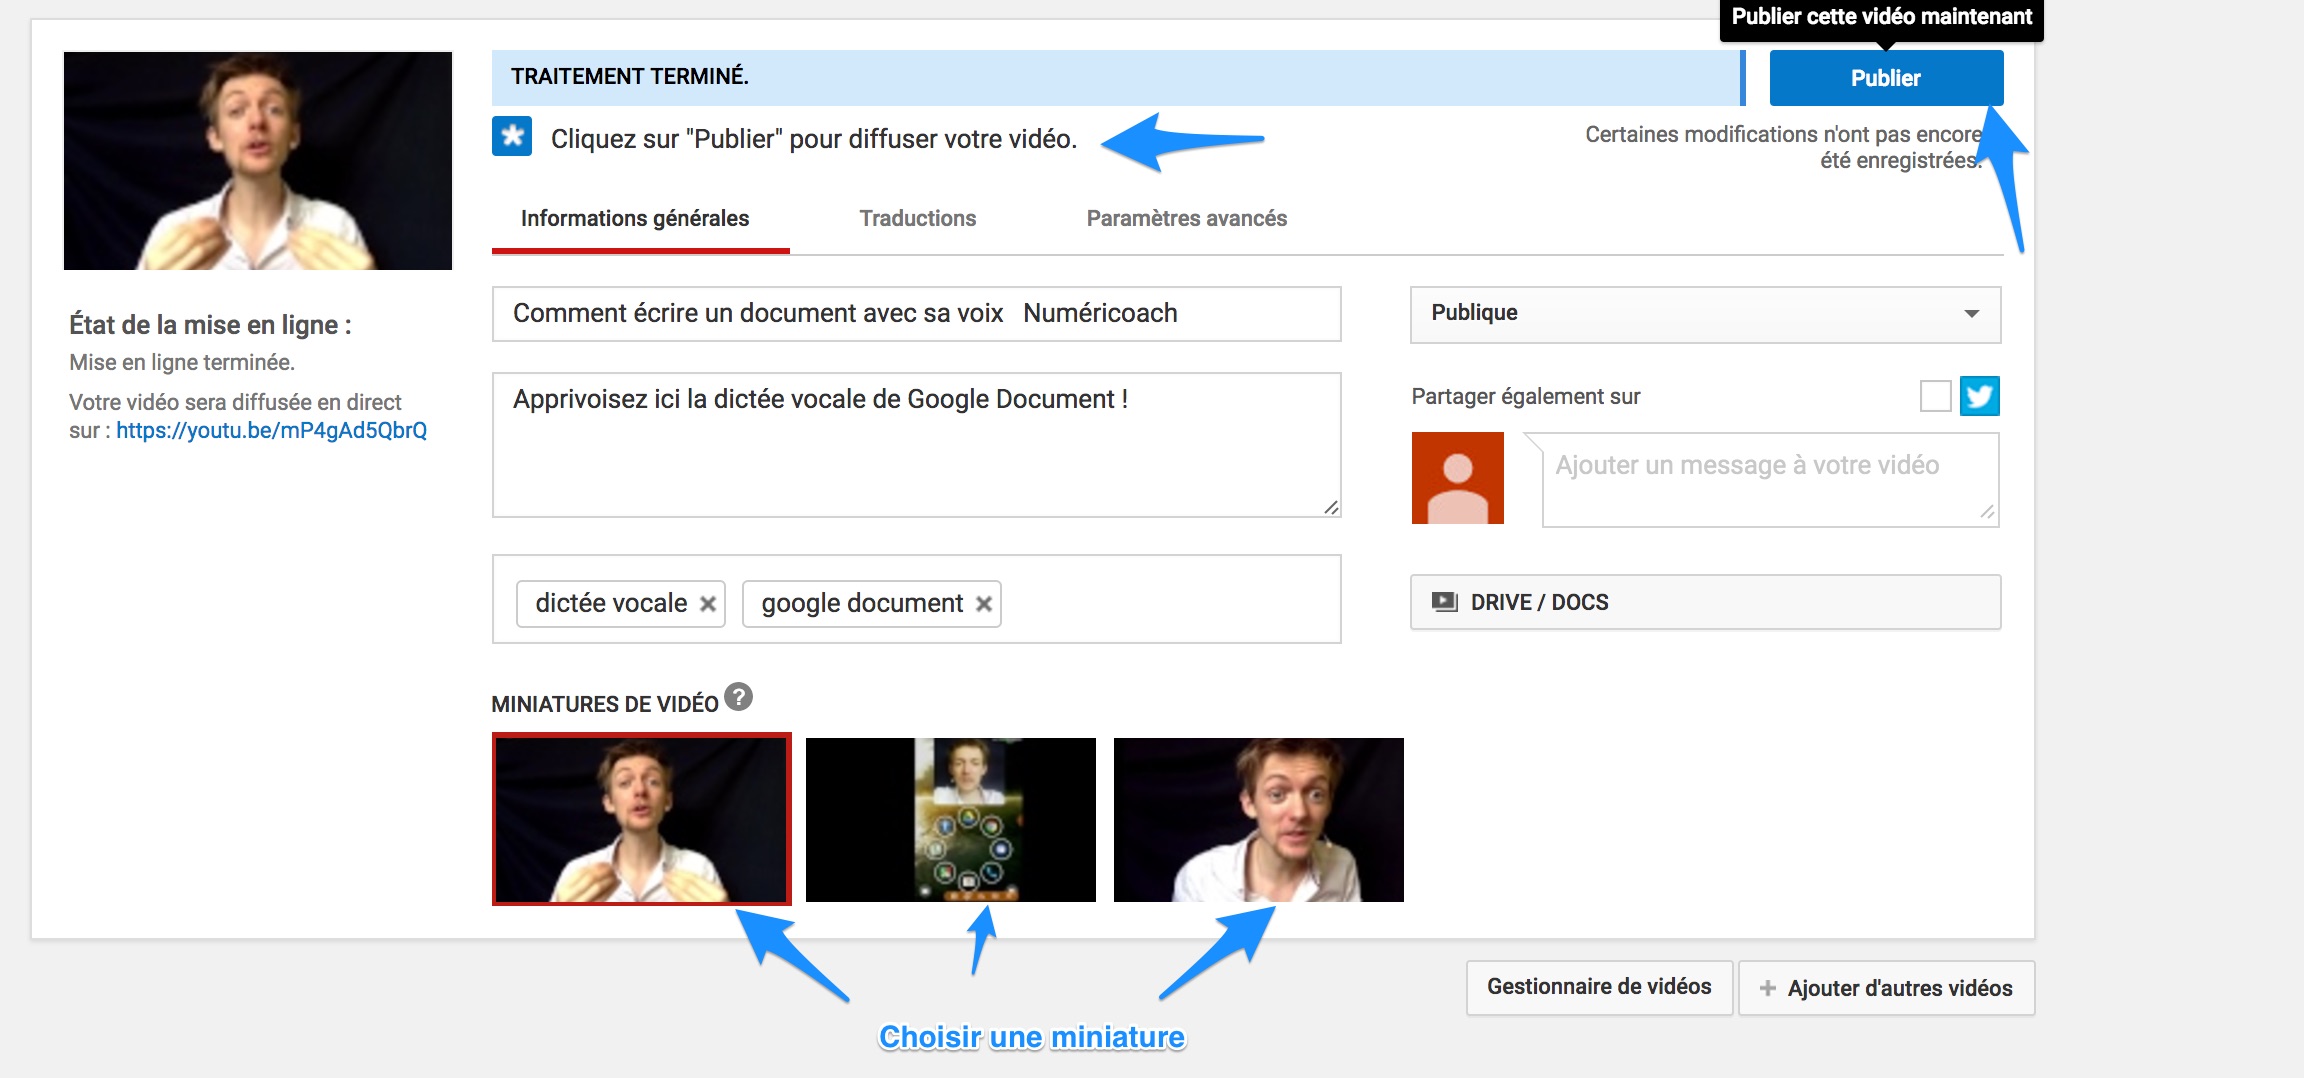Click the blue star notification icon
This screenshot has width=2304, height=1078.
512,136
